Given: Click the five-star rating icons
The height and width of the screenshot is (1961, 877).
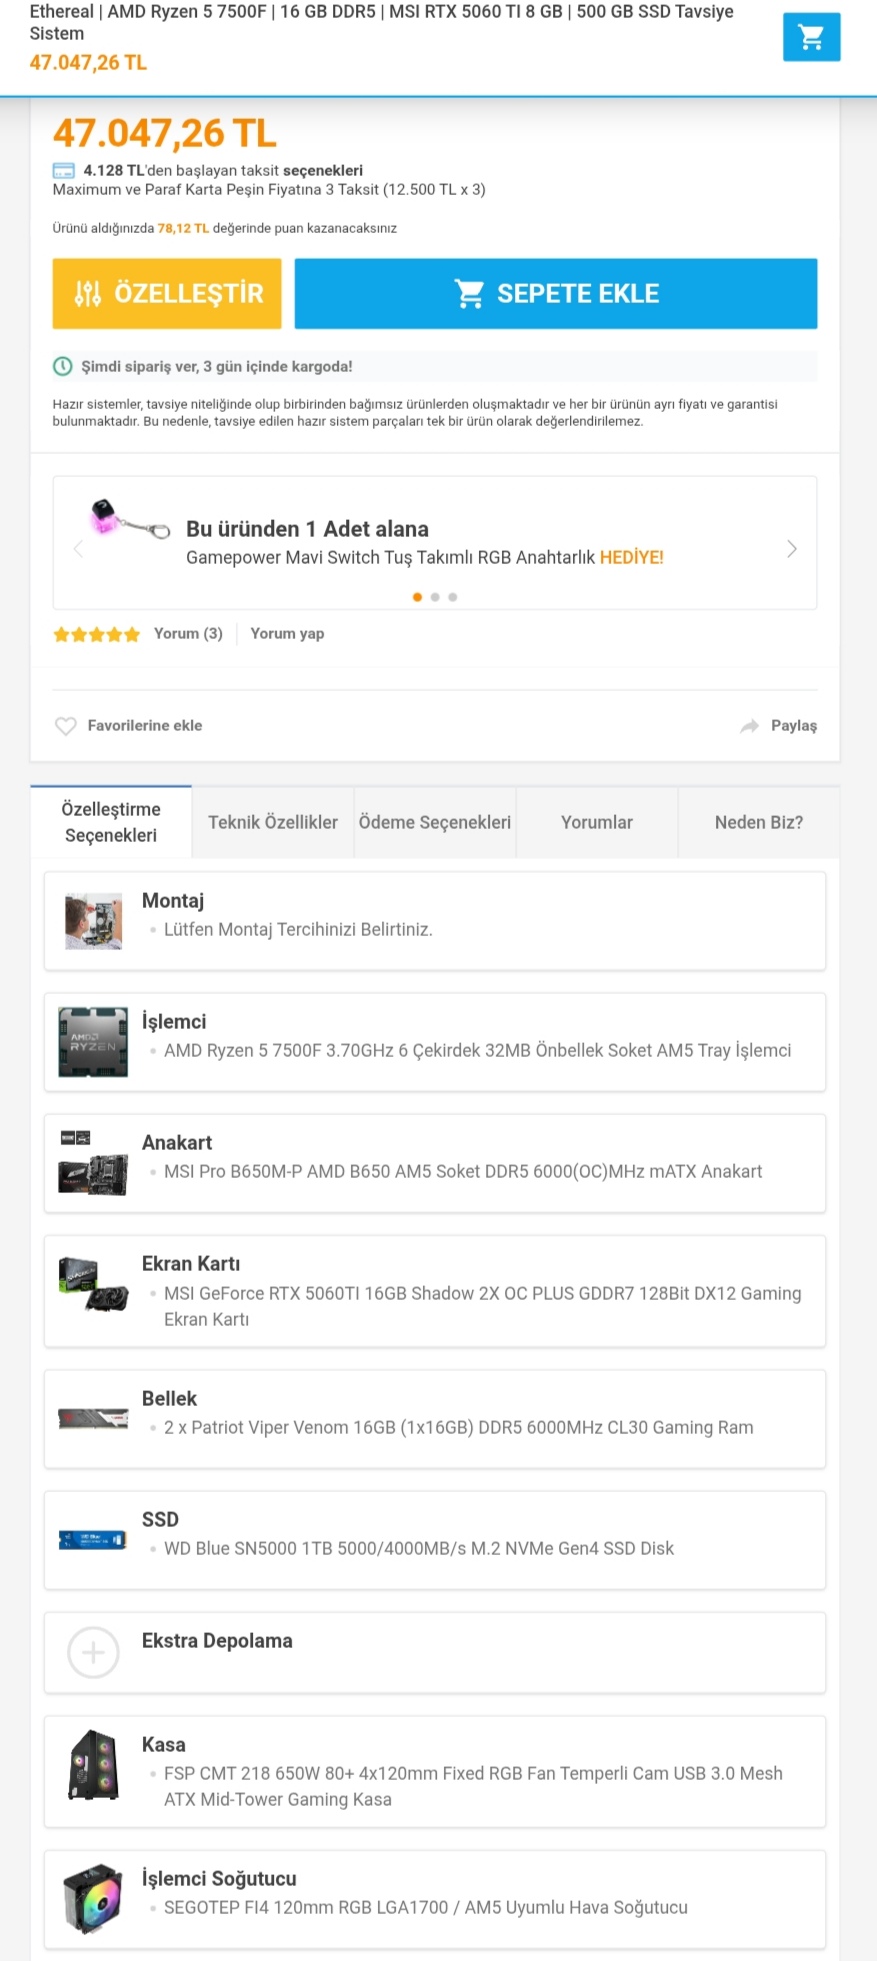Looking at the screenshot, I should click(97, 634).
